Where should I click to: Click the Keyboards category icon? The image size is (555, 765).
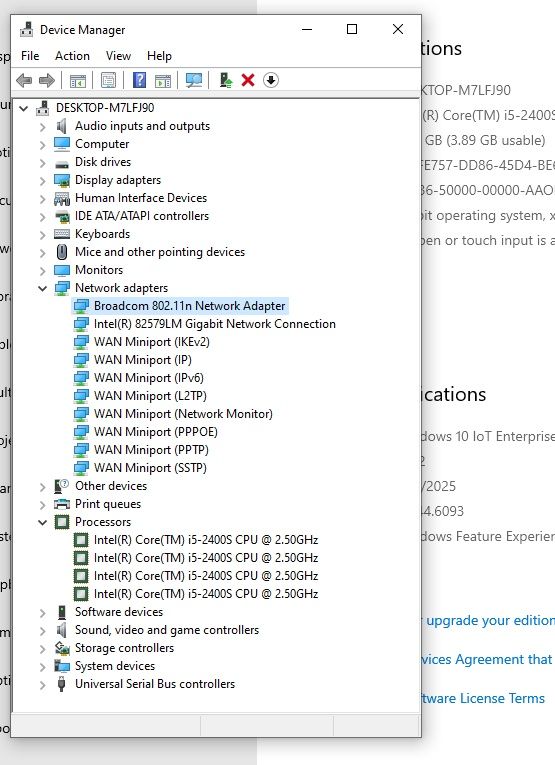pyautogui.click(x=62, y=234)
